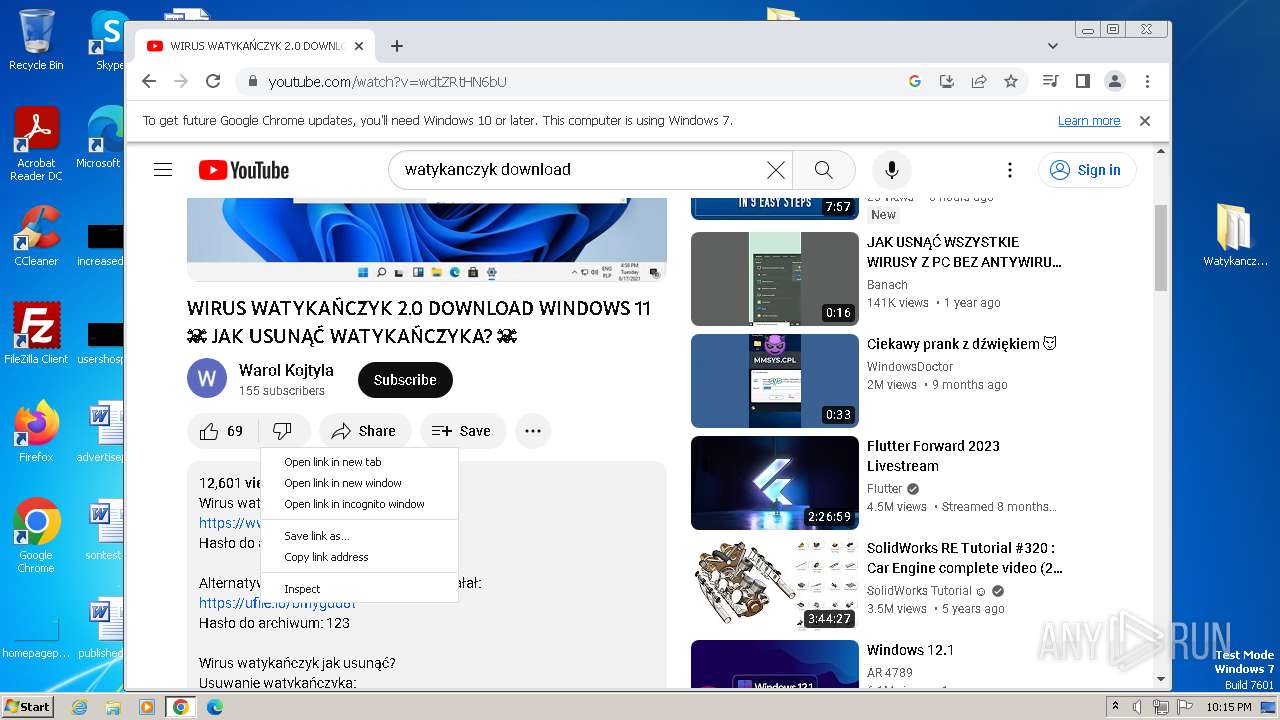Click the address bar URL
Screen dimensions: 1280x720
(x=387, y=82)
